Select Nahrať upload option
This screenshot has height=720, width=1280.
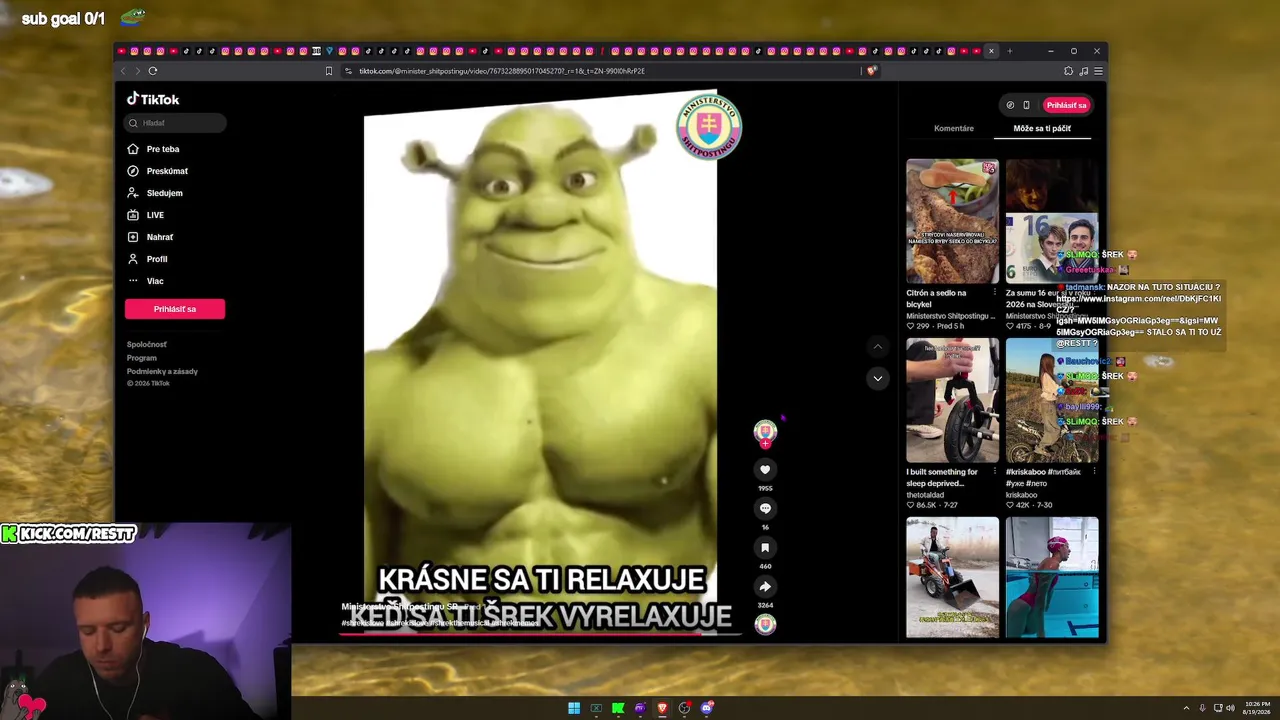(x=150, y=237)
